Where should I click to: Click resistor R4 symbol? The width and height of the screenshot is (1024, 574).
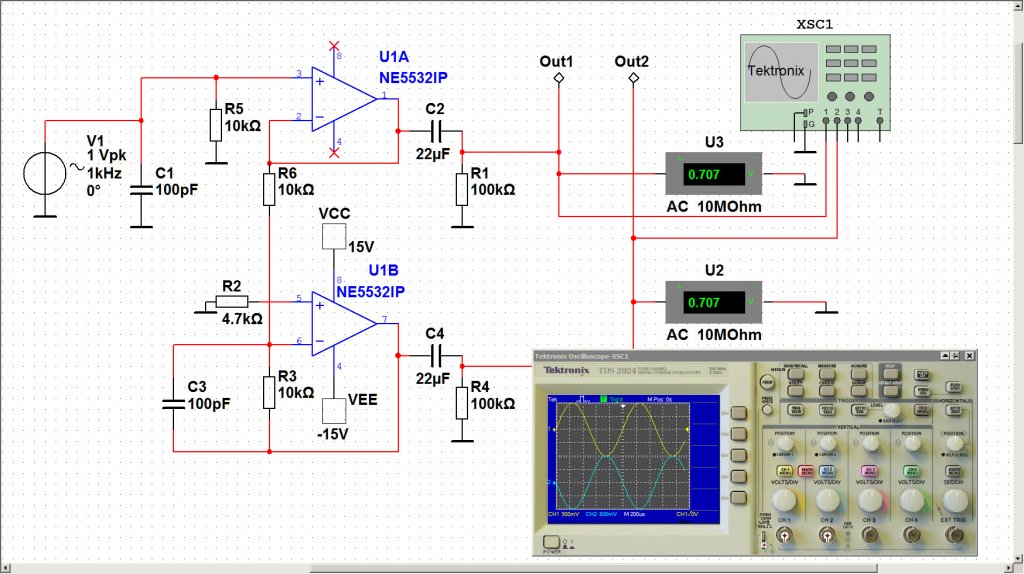point(462,403)
